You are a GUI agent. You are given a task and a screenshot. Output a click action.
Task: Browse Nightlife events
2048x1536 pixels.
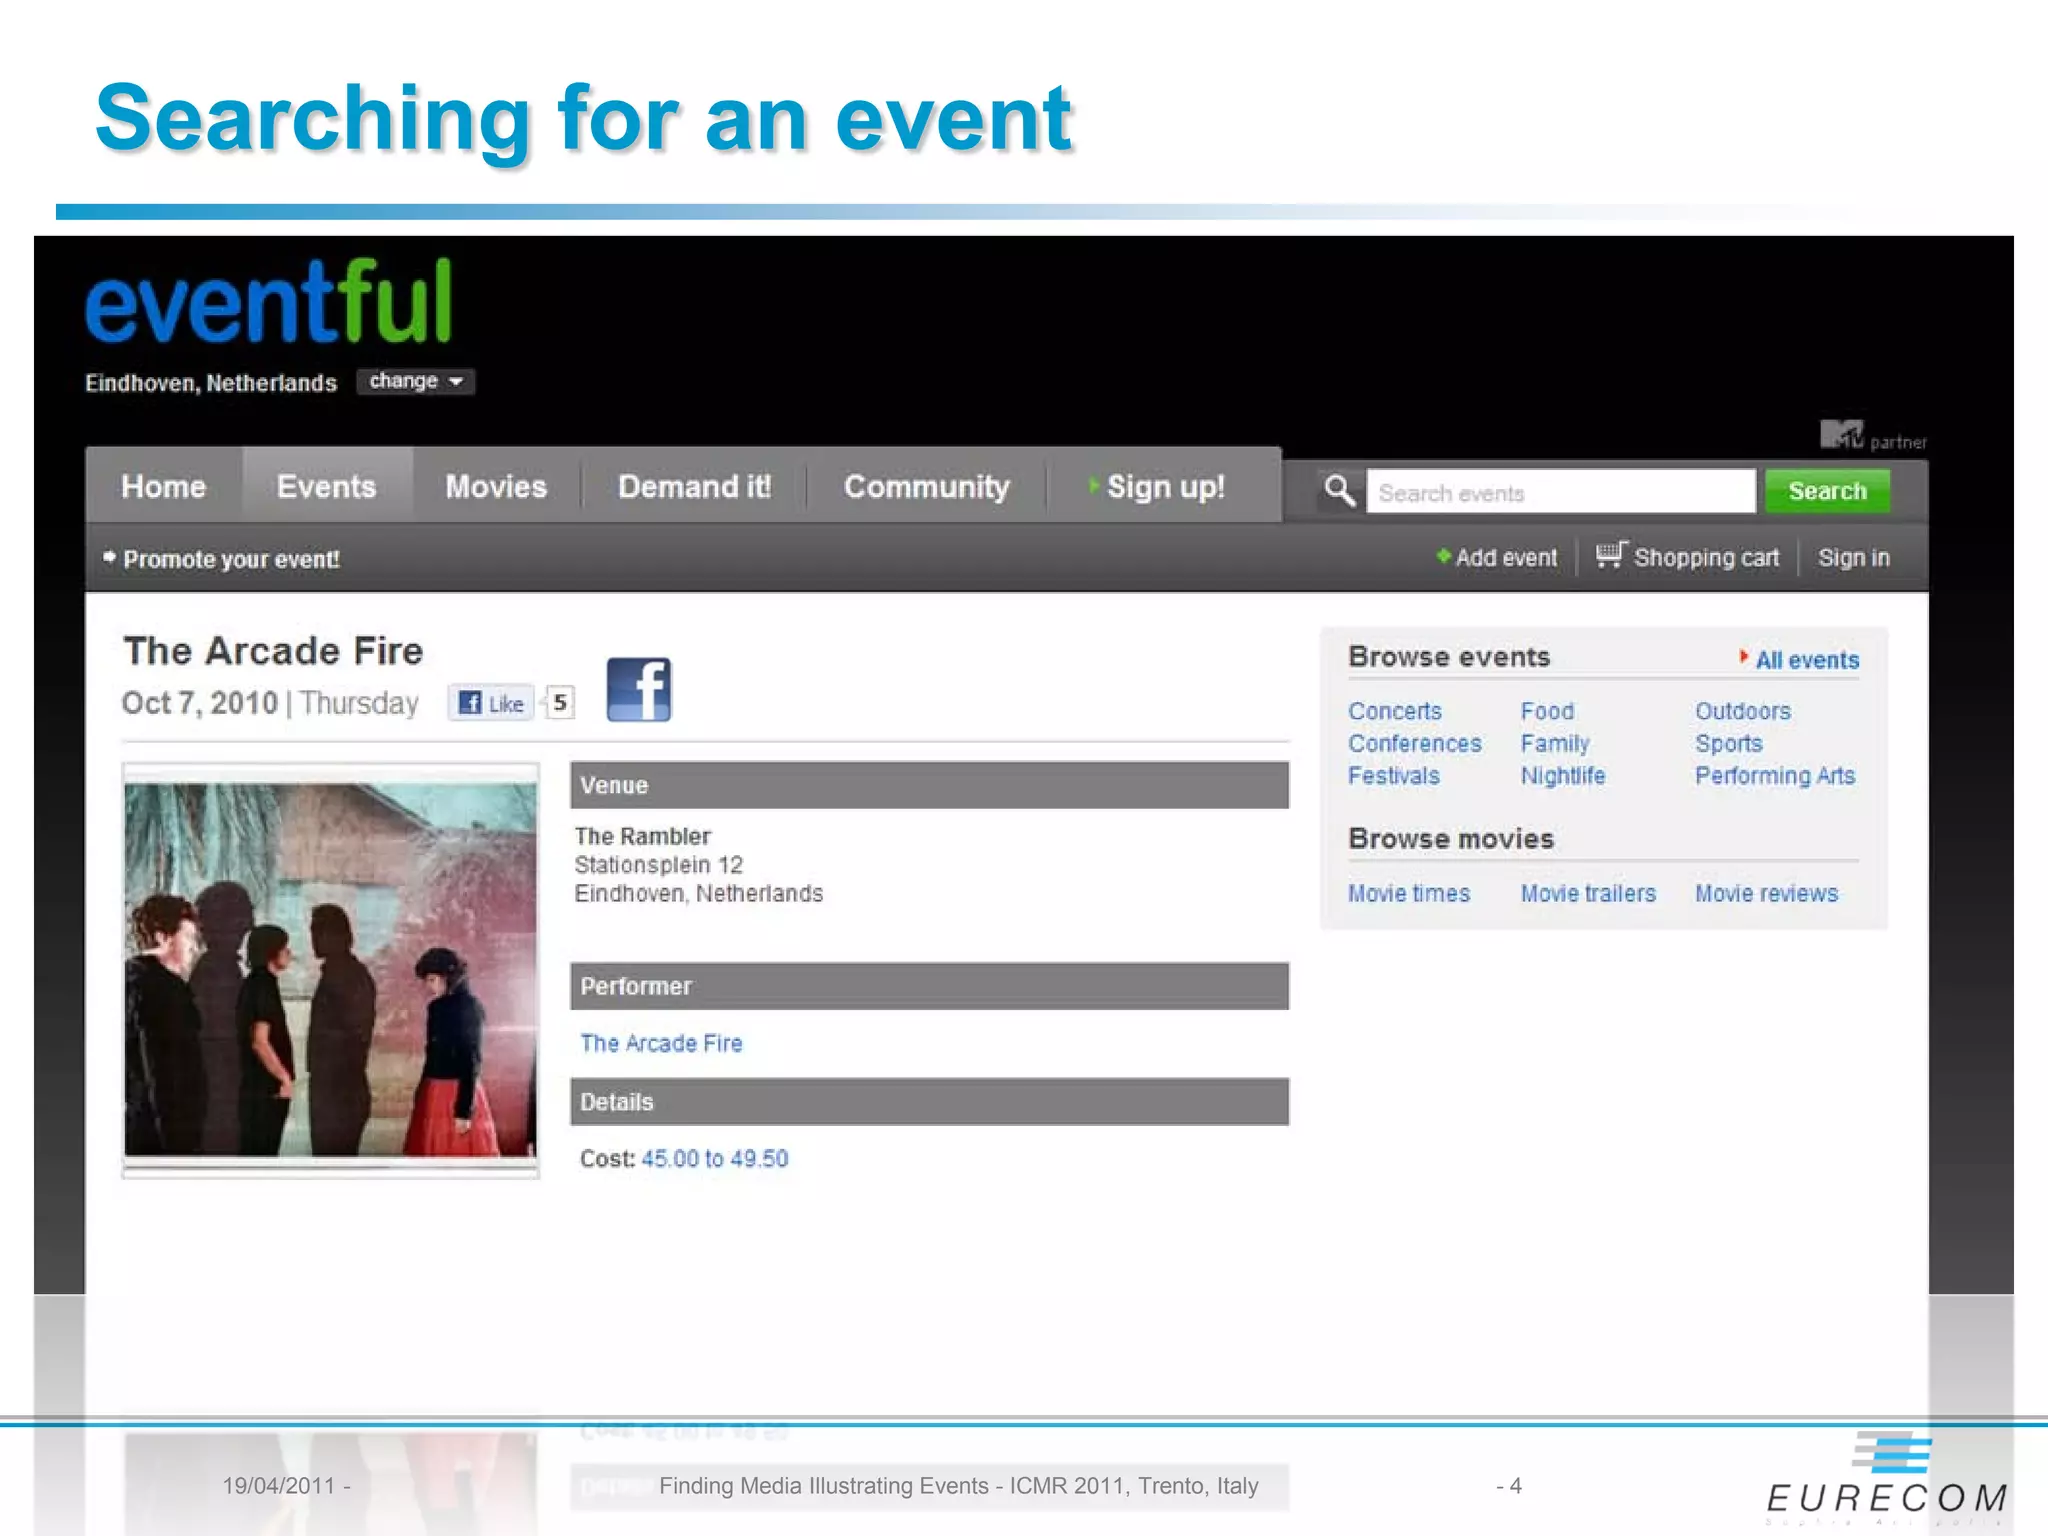click(x=1563, y=775)
